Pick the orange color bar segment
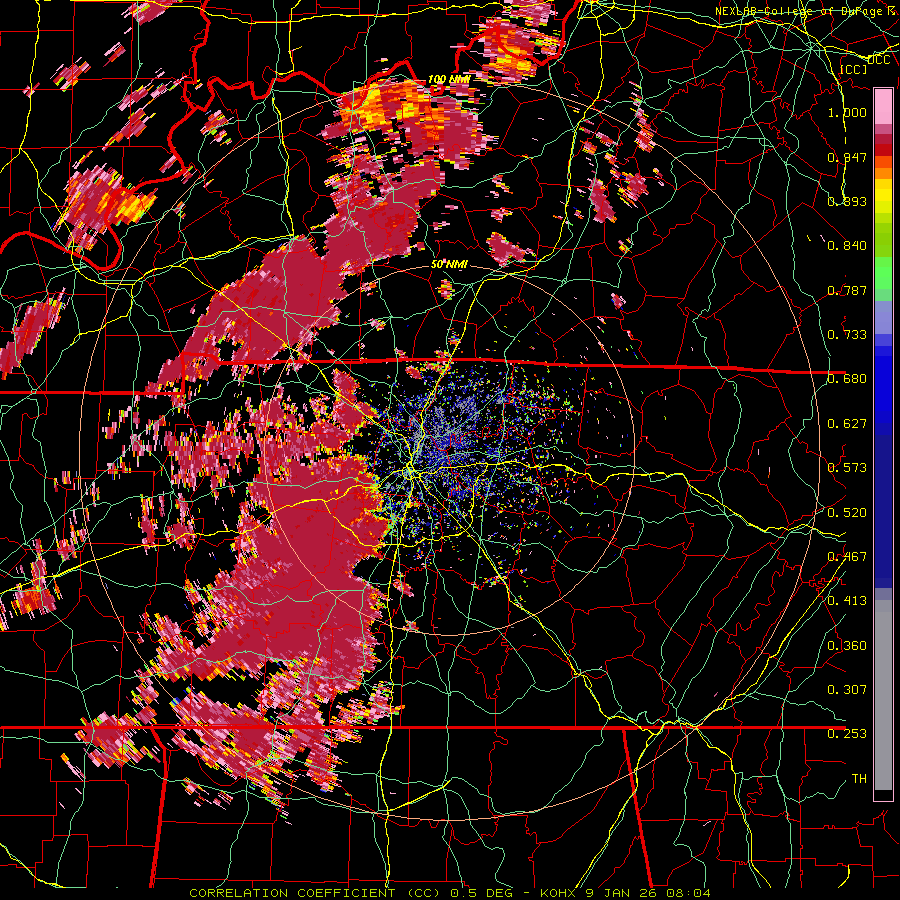 (883, 173)
